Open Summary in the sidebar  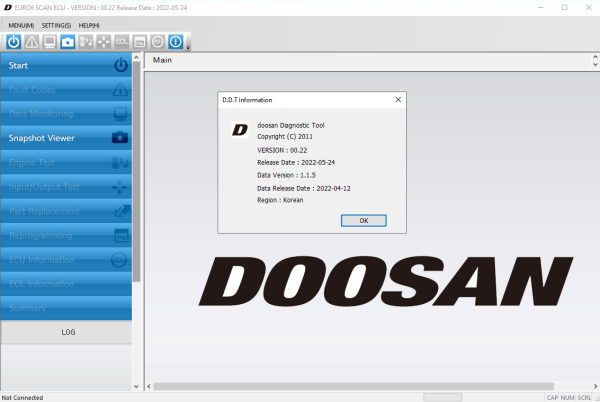tap(66, 308)
